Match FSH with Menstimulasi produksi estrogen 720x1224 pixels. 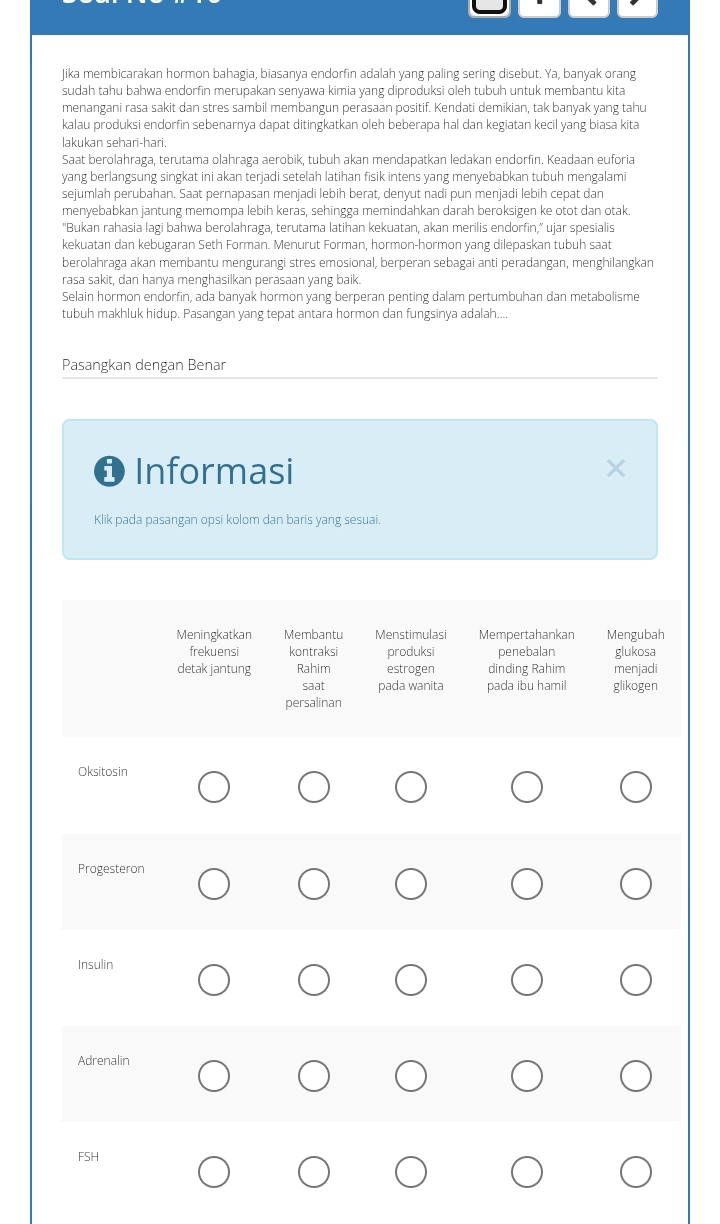(x=411, y=1172)
